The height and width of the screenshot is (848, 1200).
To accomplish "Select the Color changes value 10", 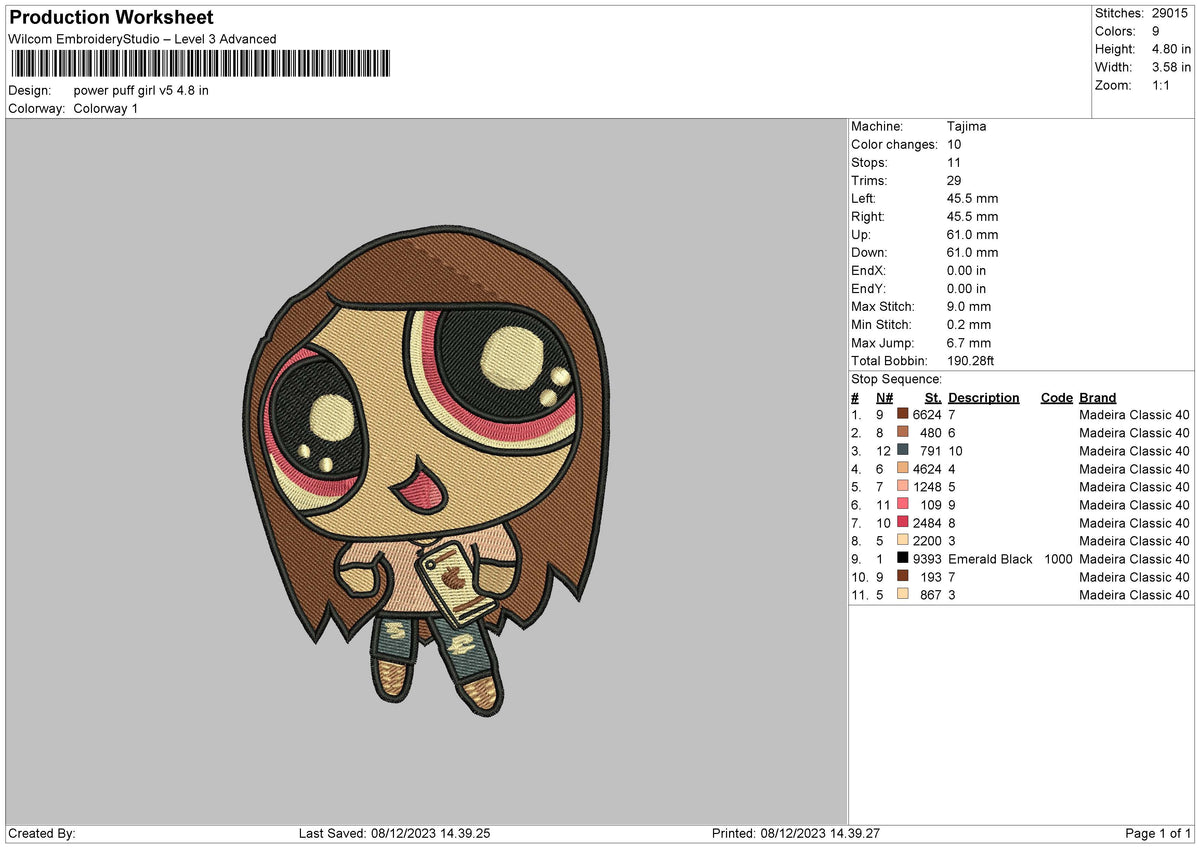I will 954,144.
